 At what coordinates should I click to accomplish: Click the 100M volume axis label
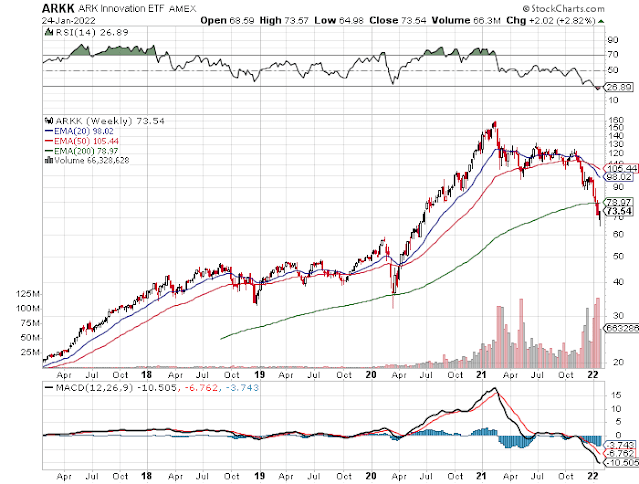[x=29, y=308]
